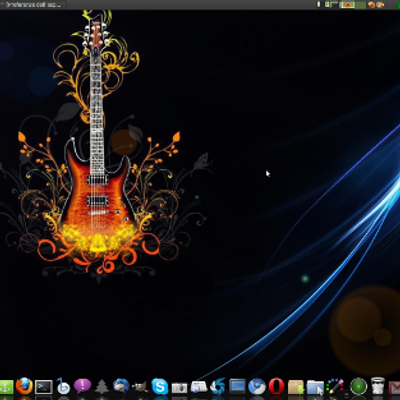This screenshot has height=400, width=400.
Task: Launch Skype from the dock
Action: [160, 387]
